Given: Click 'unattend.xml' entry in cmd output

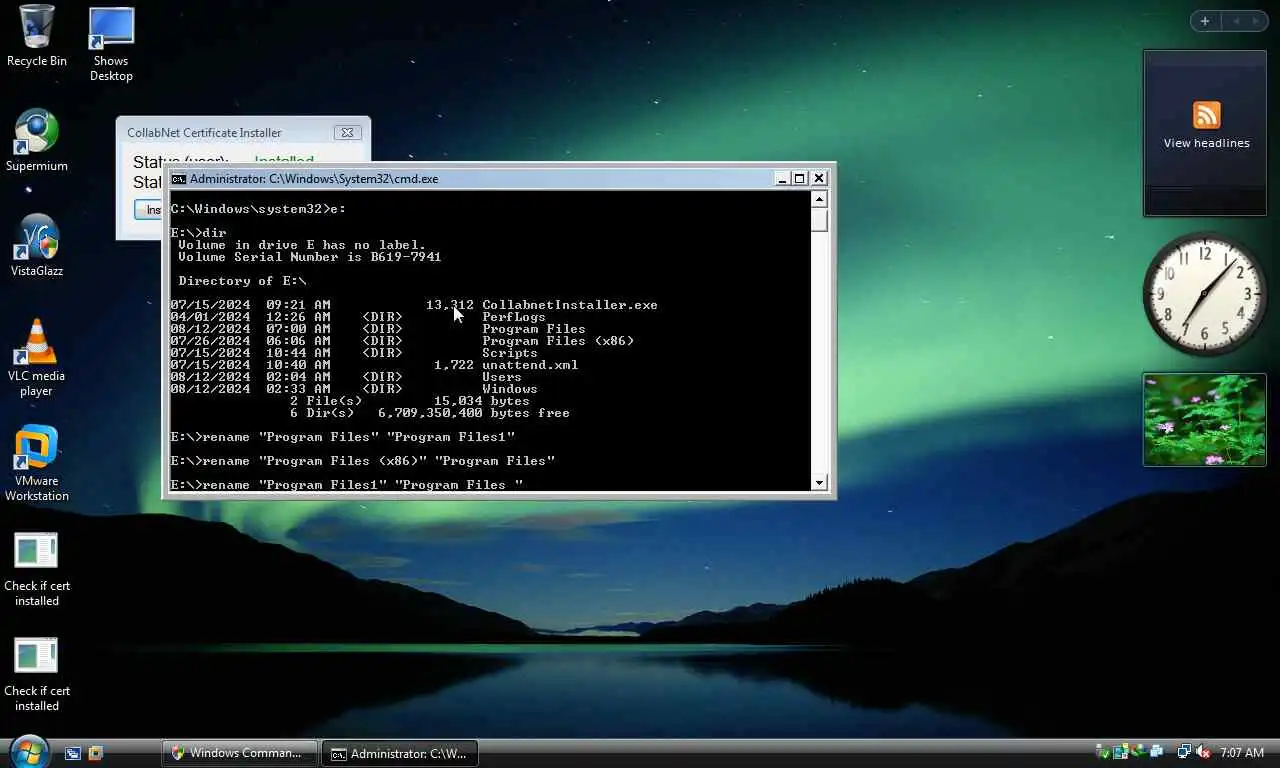Looking at the screenshot, I should pyautogui.click(x=530, y=365).
